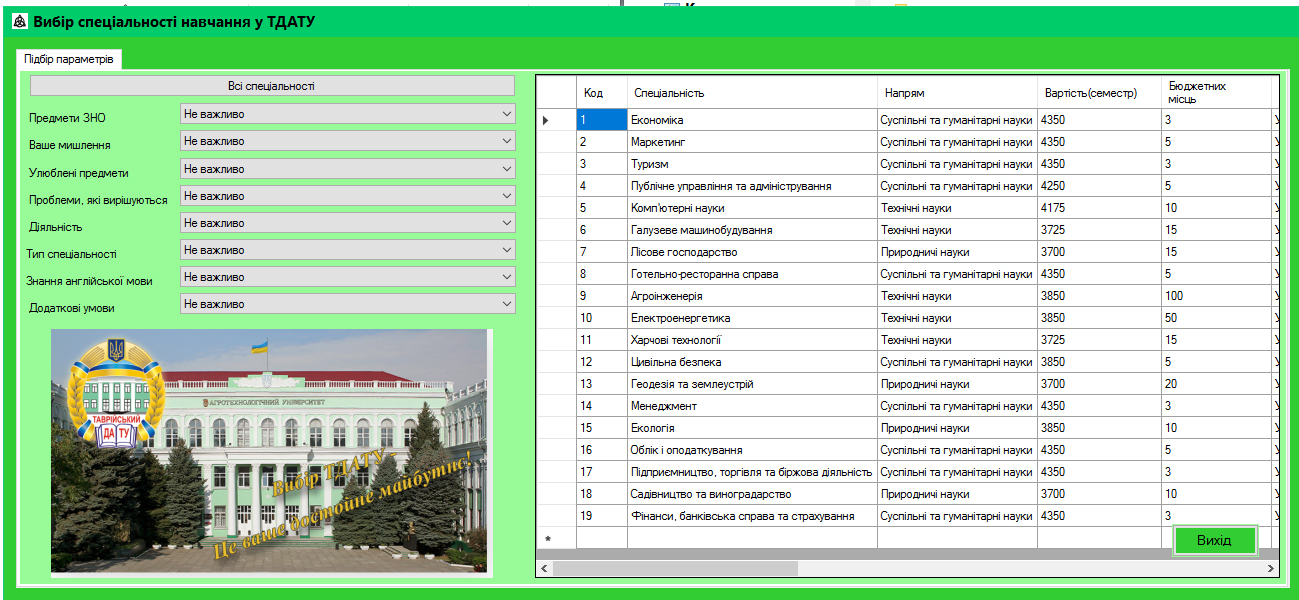
Task: Open the Улюблені предмети dropdown
Action: click(347, 169)
